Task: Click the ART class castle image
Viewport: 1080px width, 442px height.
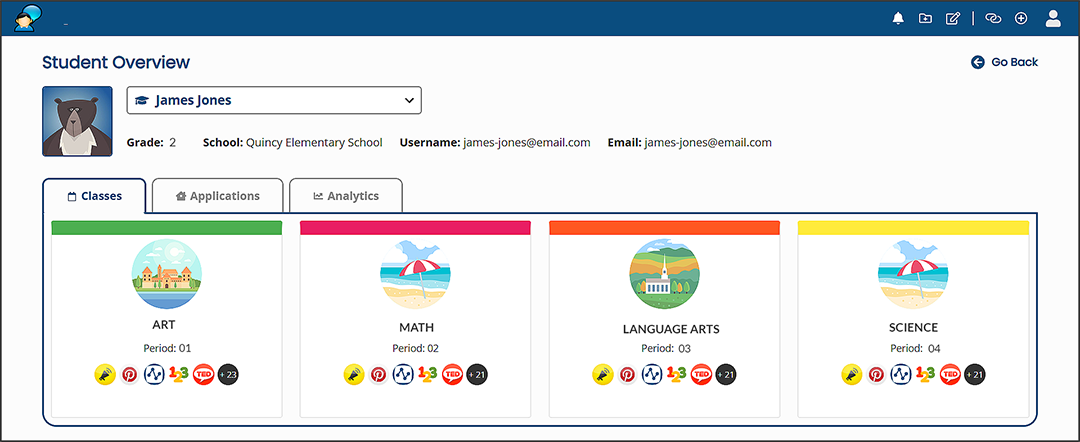Action: point(167,275)
